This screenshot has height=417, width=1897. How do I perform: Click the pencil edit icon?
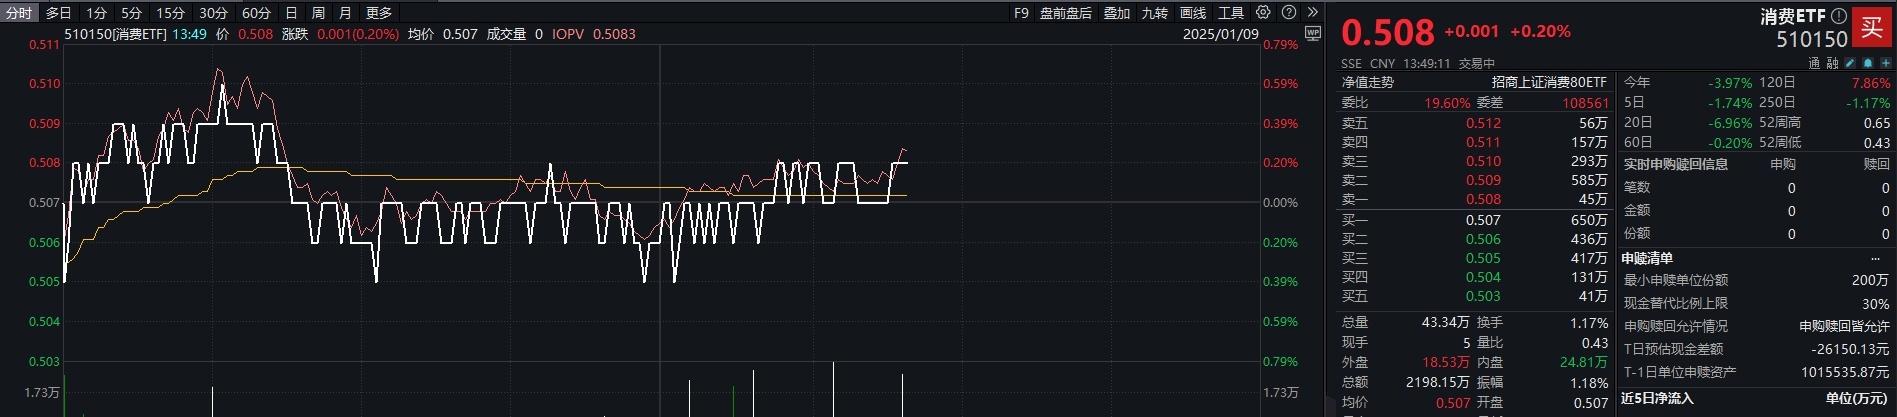pos(1850,63)
